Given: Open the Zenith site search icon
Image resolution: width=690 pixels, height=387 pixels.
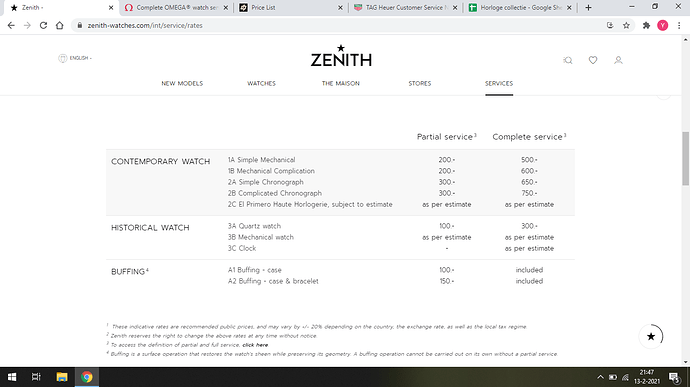Looking at the screenshot, I should (x=568, y=60).
